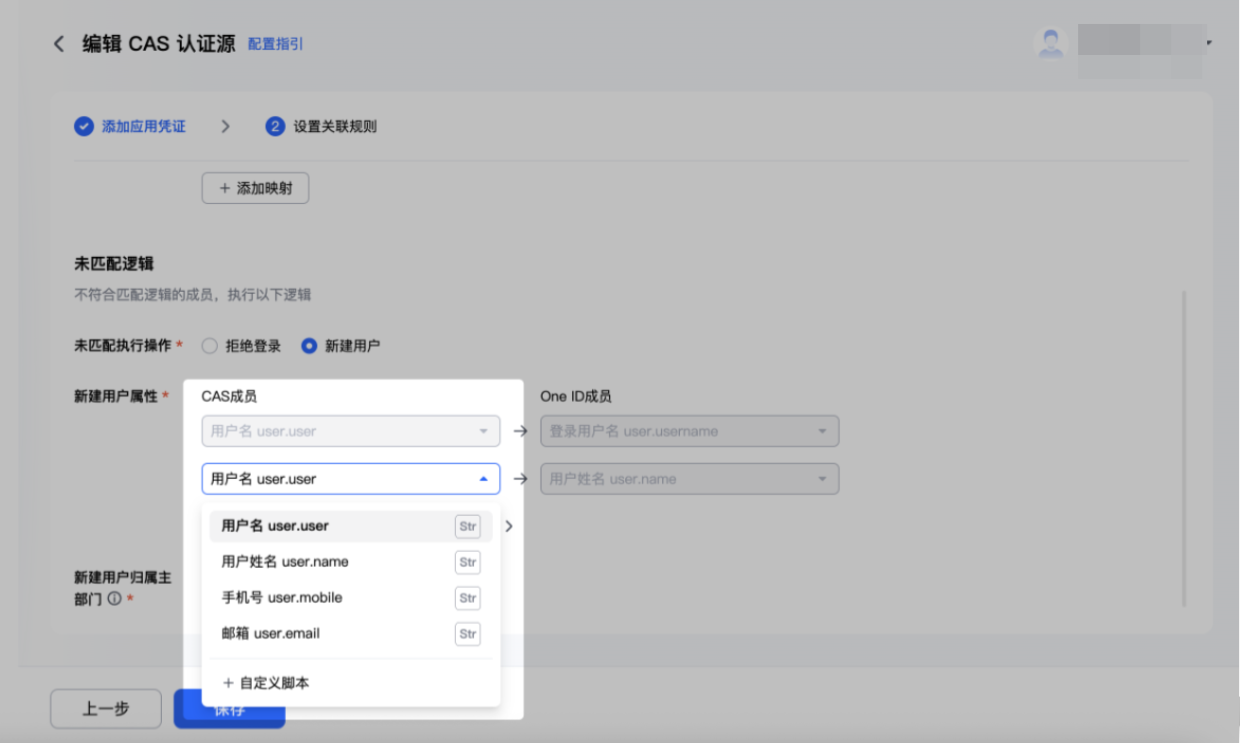This screenshot has height=743, width=1240.
Task: Click the 上一步 button
Action: click(106, 709)
